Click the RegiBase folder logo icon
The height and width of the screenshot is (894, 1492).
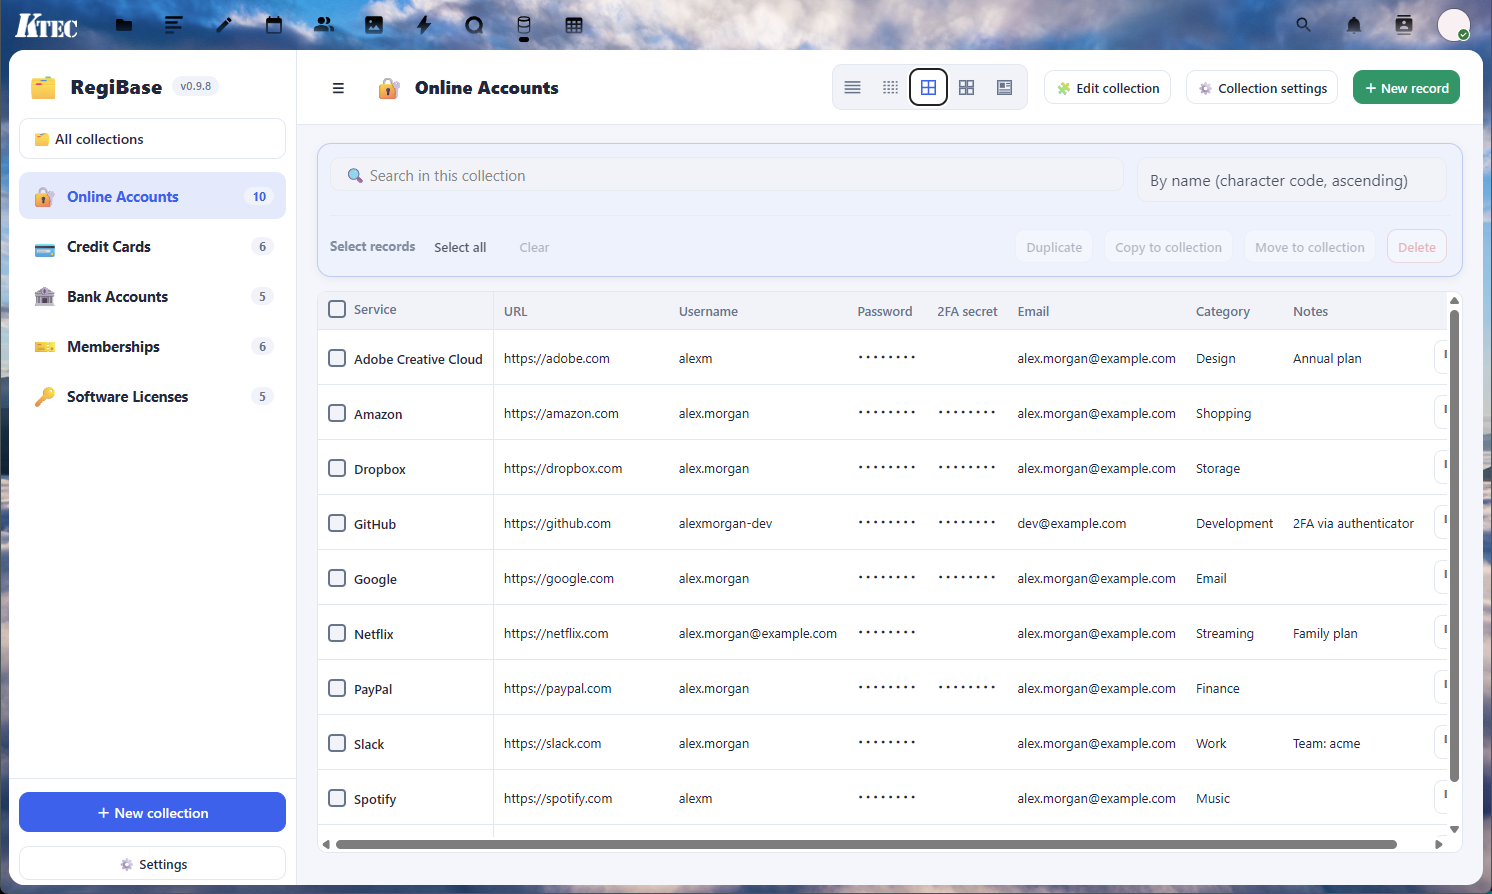pyautogui.click(x=43, y=87)
